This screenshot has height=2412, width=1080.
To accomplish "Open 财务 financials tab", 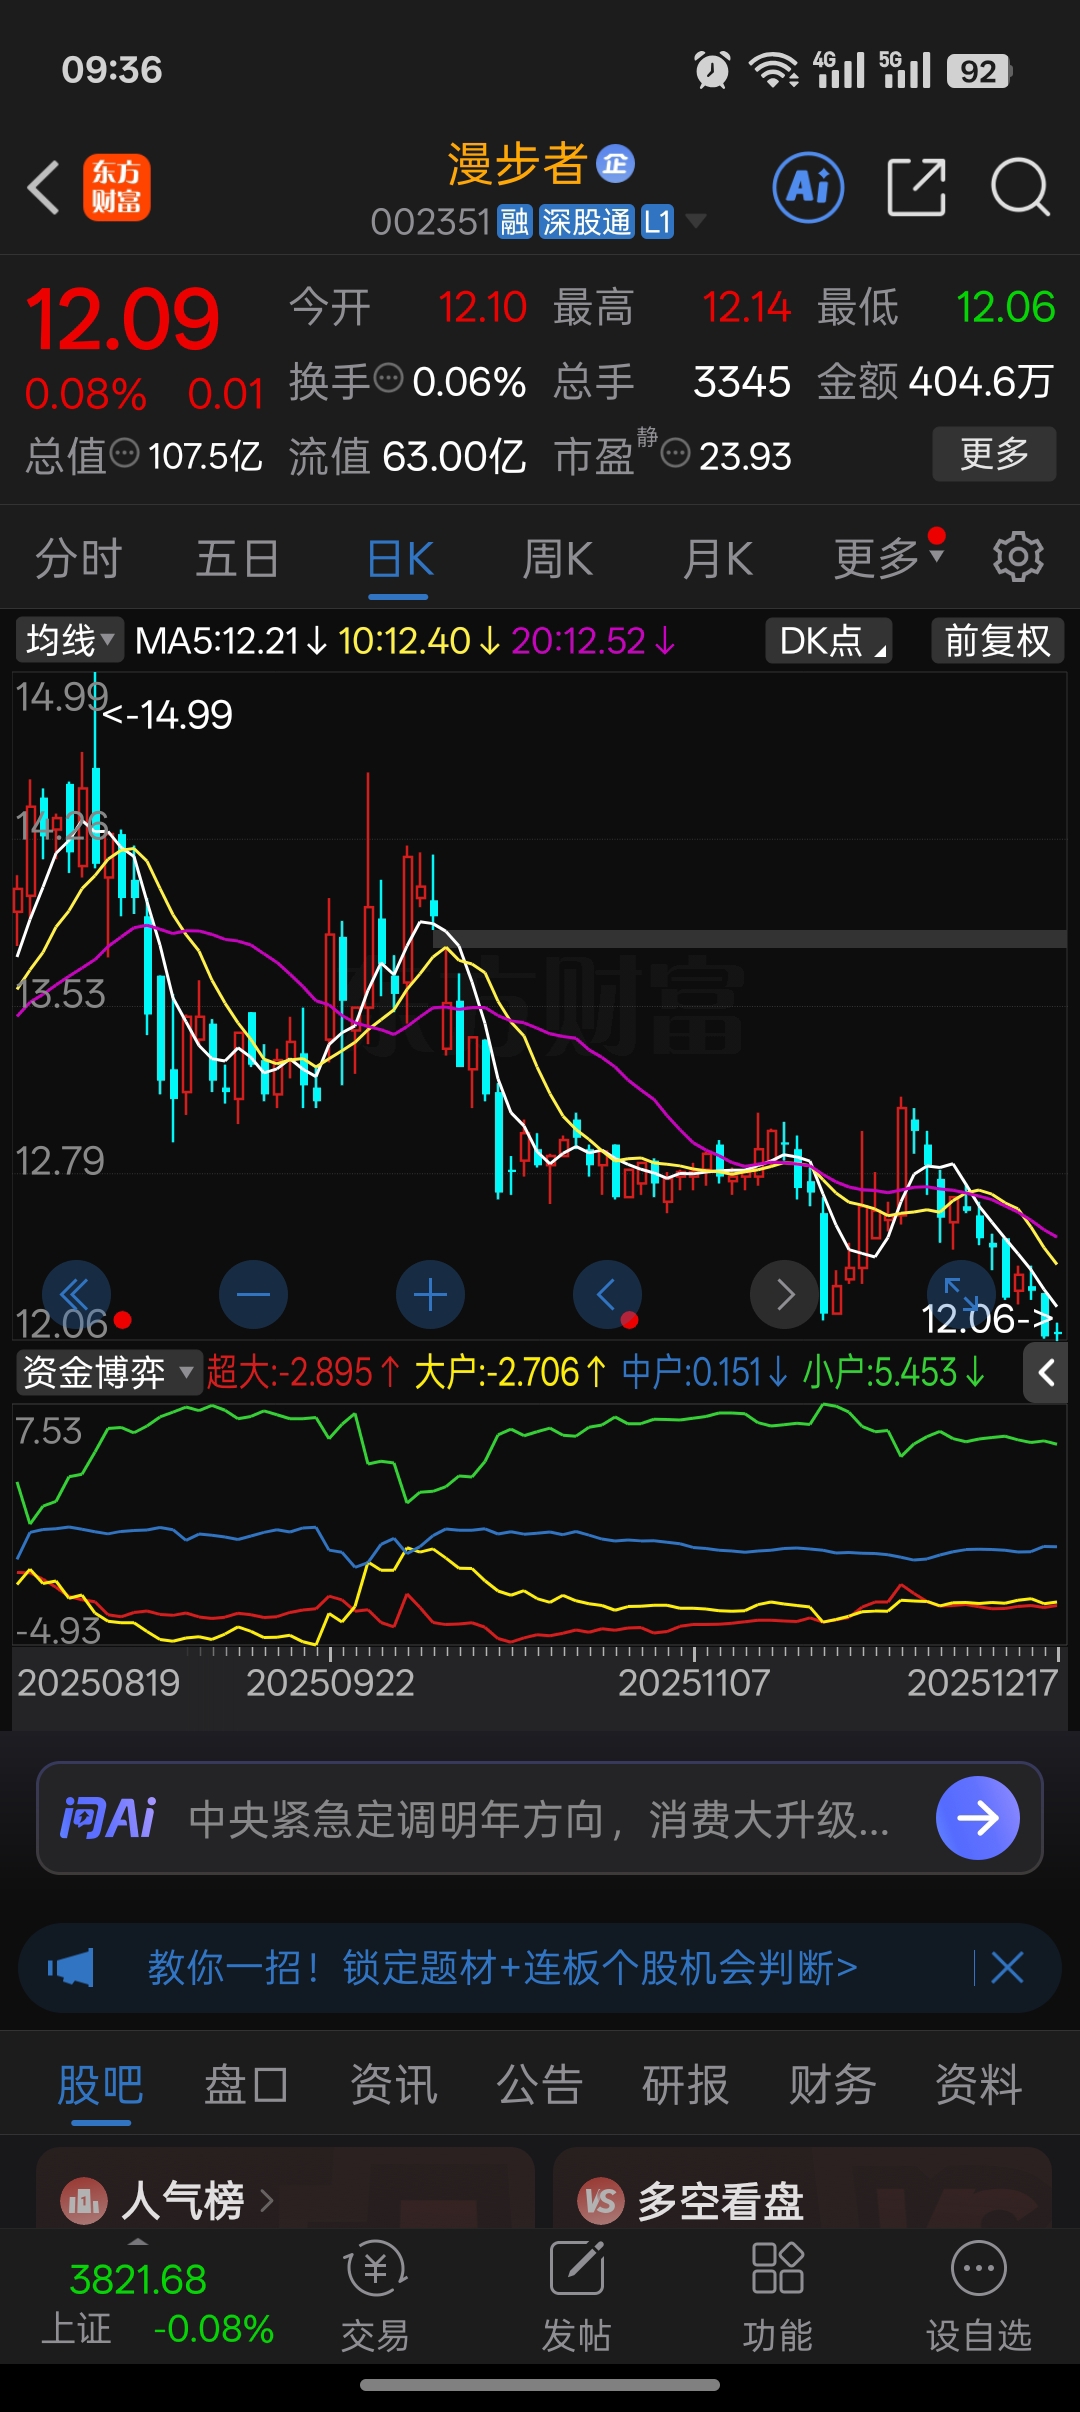I will tap(832, 2085).
